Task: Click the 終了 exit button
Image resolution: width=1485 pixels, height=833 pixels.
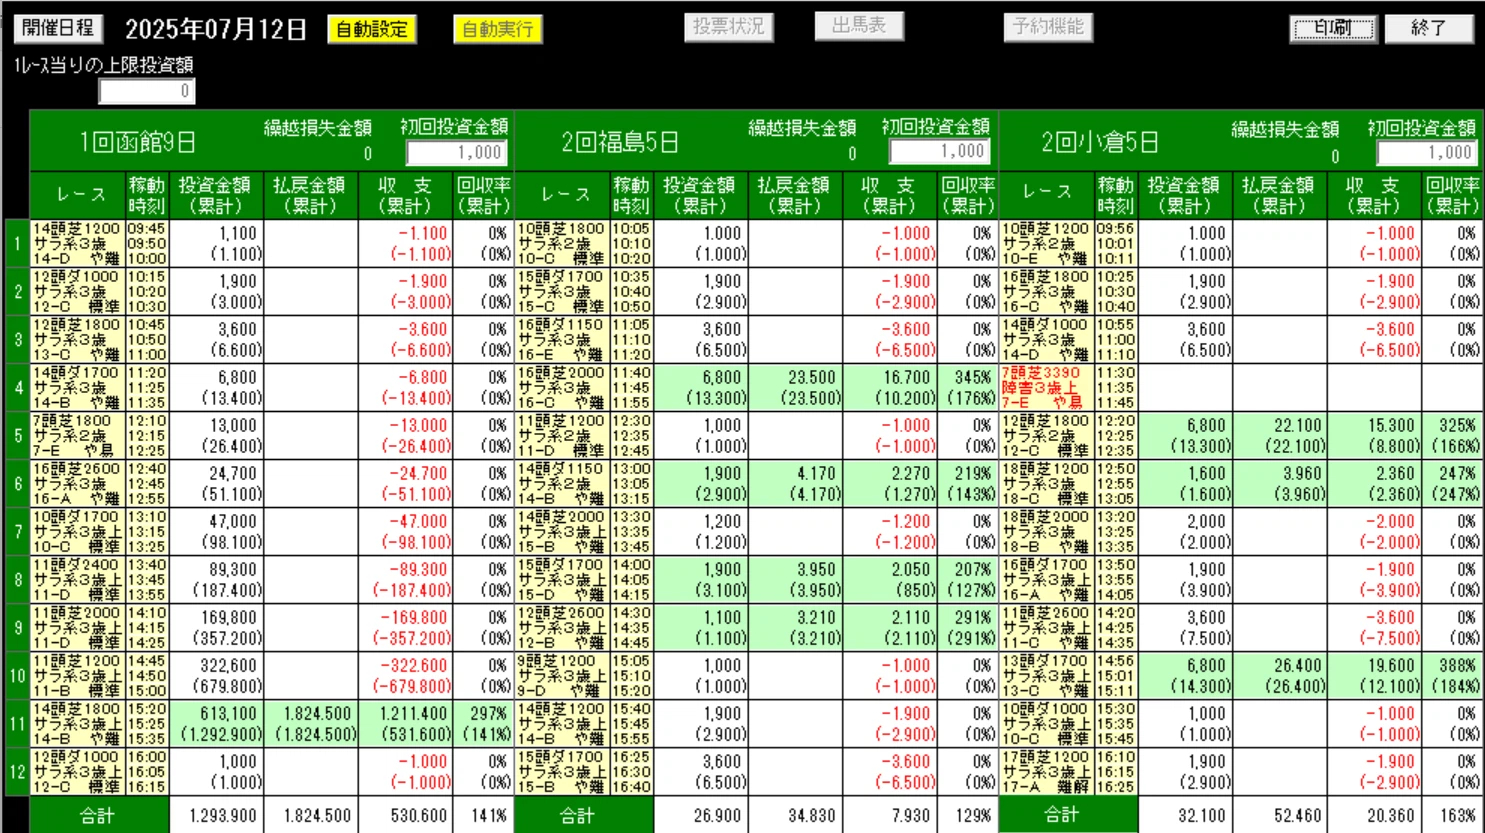Action: pos(1428,28)
